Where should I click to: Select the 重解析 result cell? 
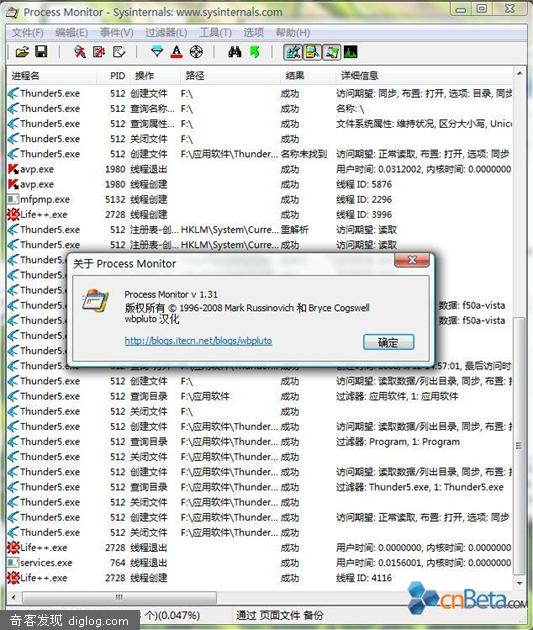coord(294,229)
